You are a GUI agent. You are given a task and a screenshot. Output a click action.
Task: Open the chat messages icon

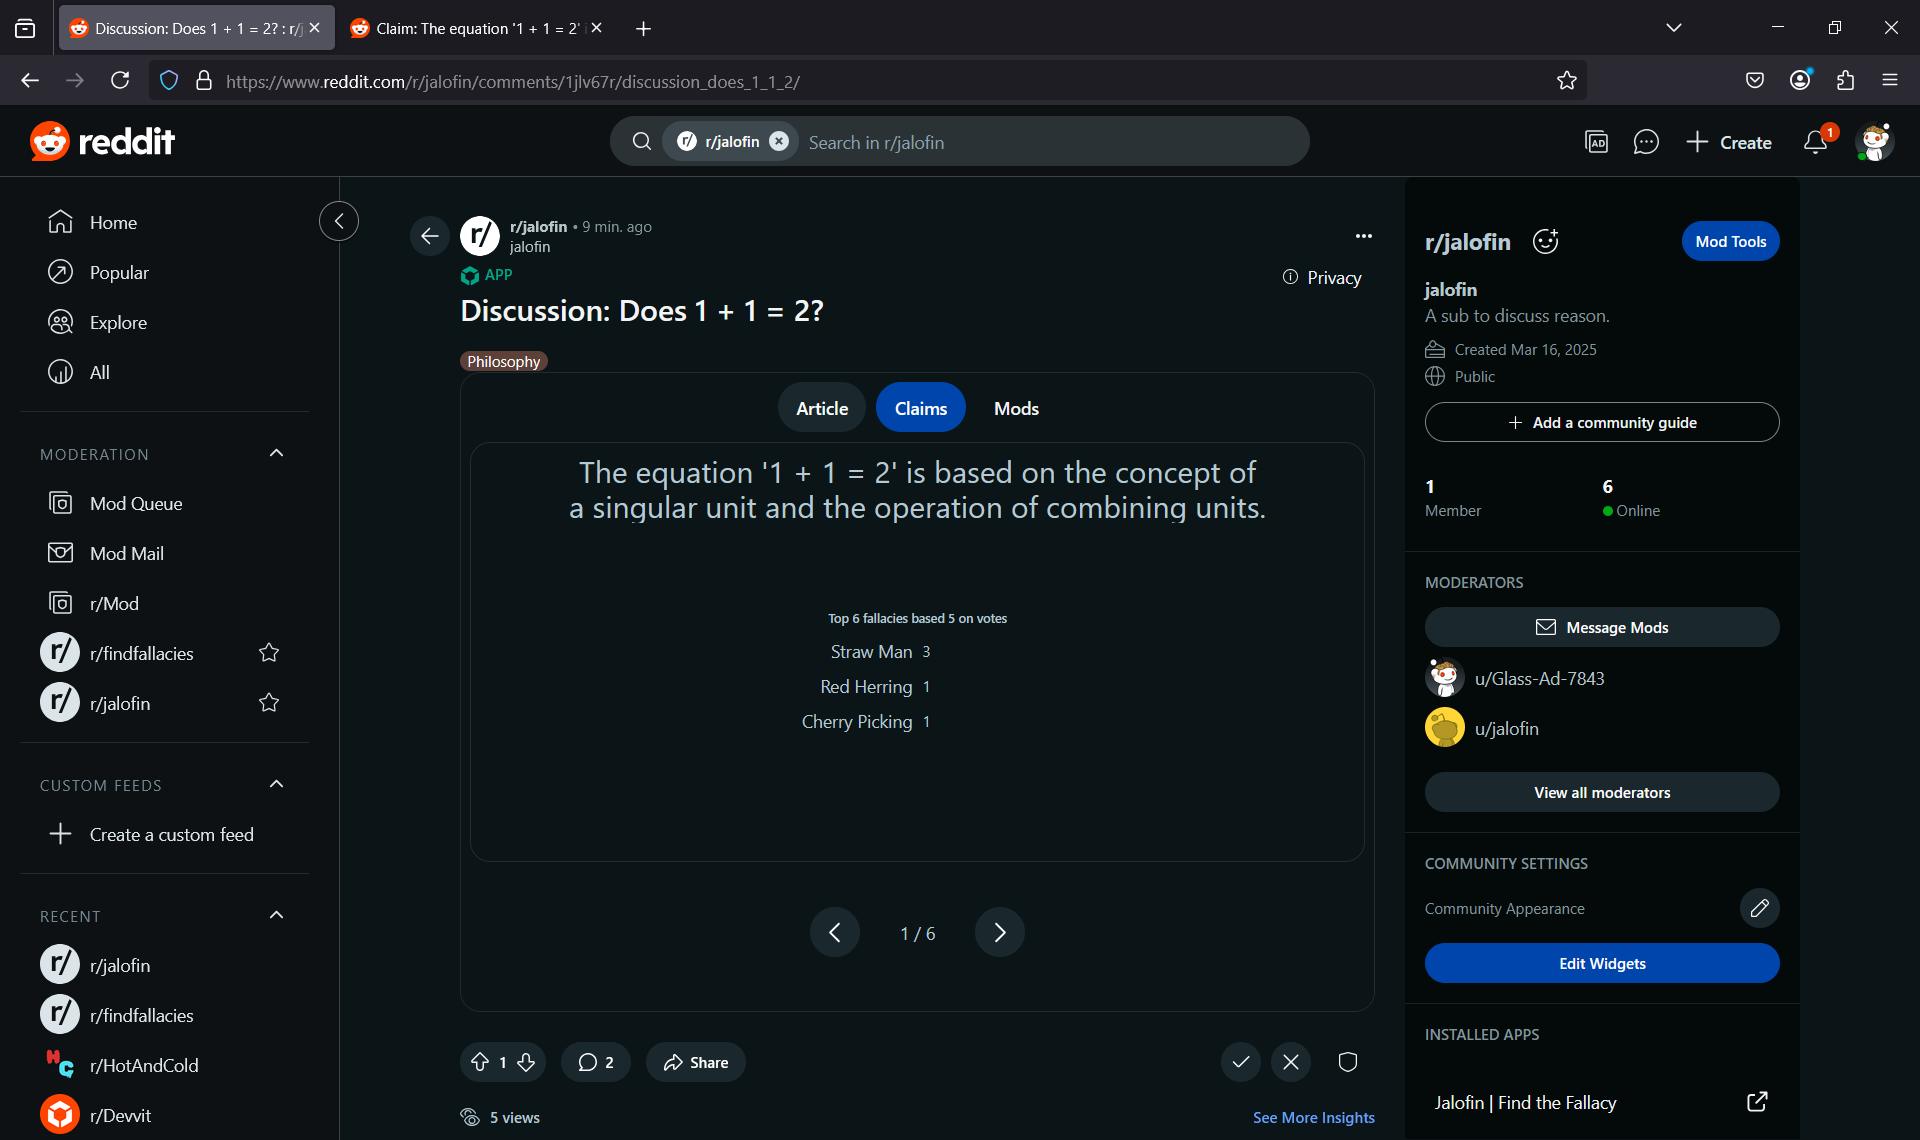1645,142
